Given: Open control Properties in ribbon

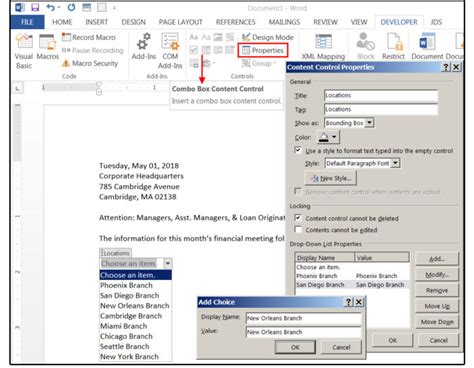Looking at the screenshot, I should pyautogui.click(x=263, y=50).
